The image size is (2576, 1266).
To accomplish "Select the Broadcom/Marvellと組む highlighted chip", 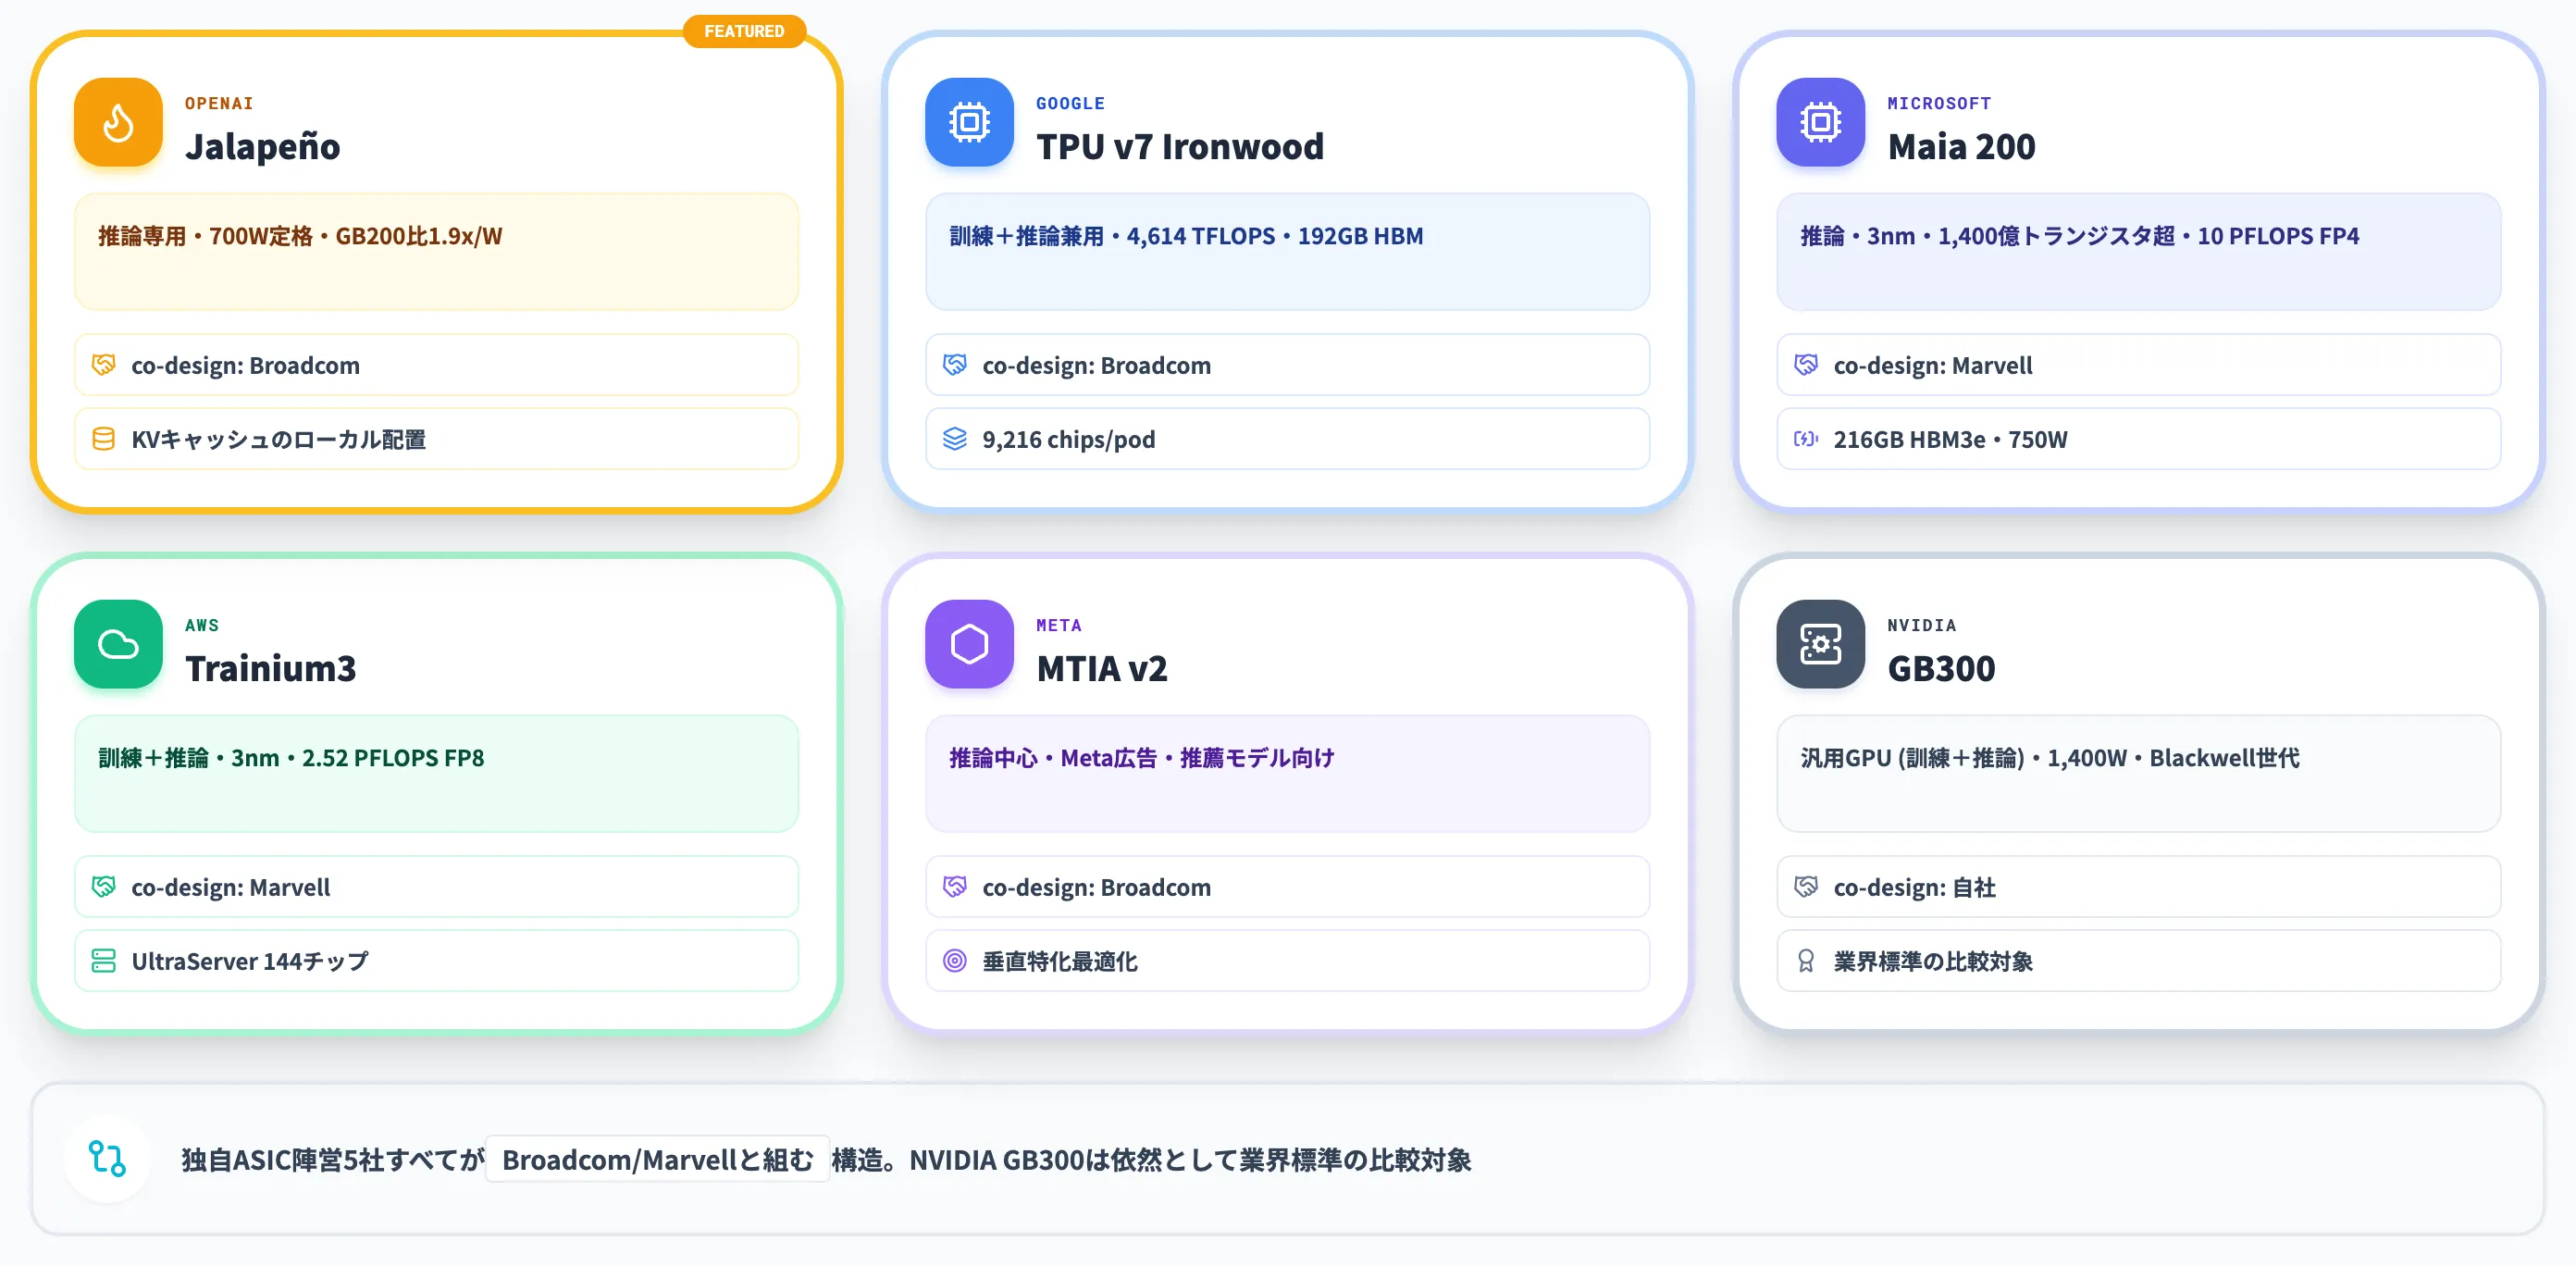I will click(x=657, y=1160).
